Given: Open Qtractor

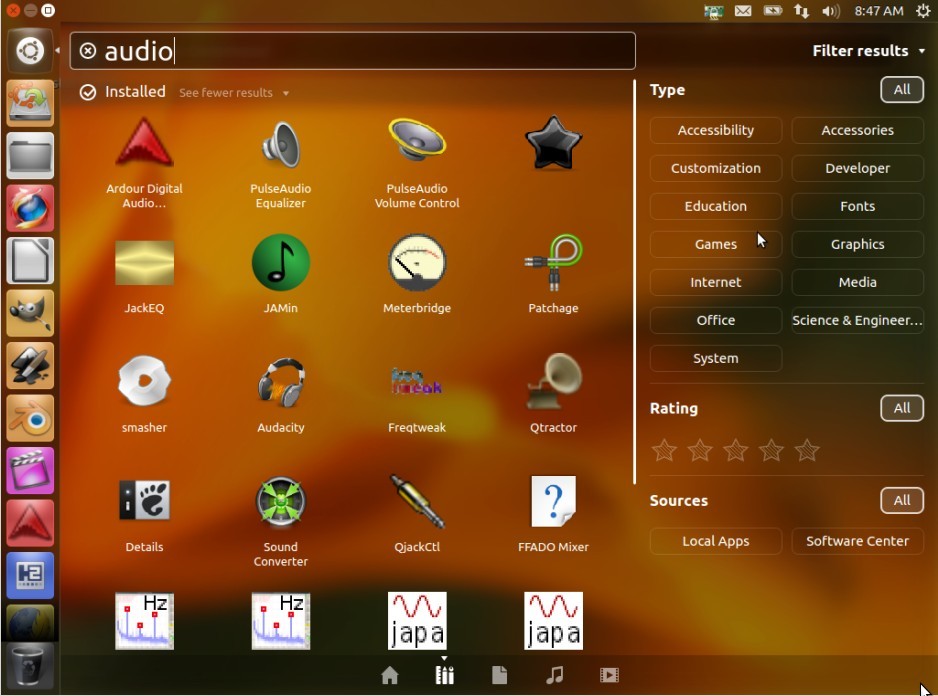Looking at the screenshot, I should 553,394.
